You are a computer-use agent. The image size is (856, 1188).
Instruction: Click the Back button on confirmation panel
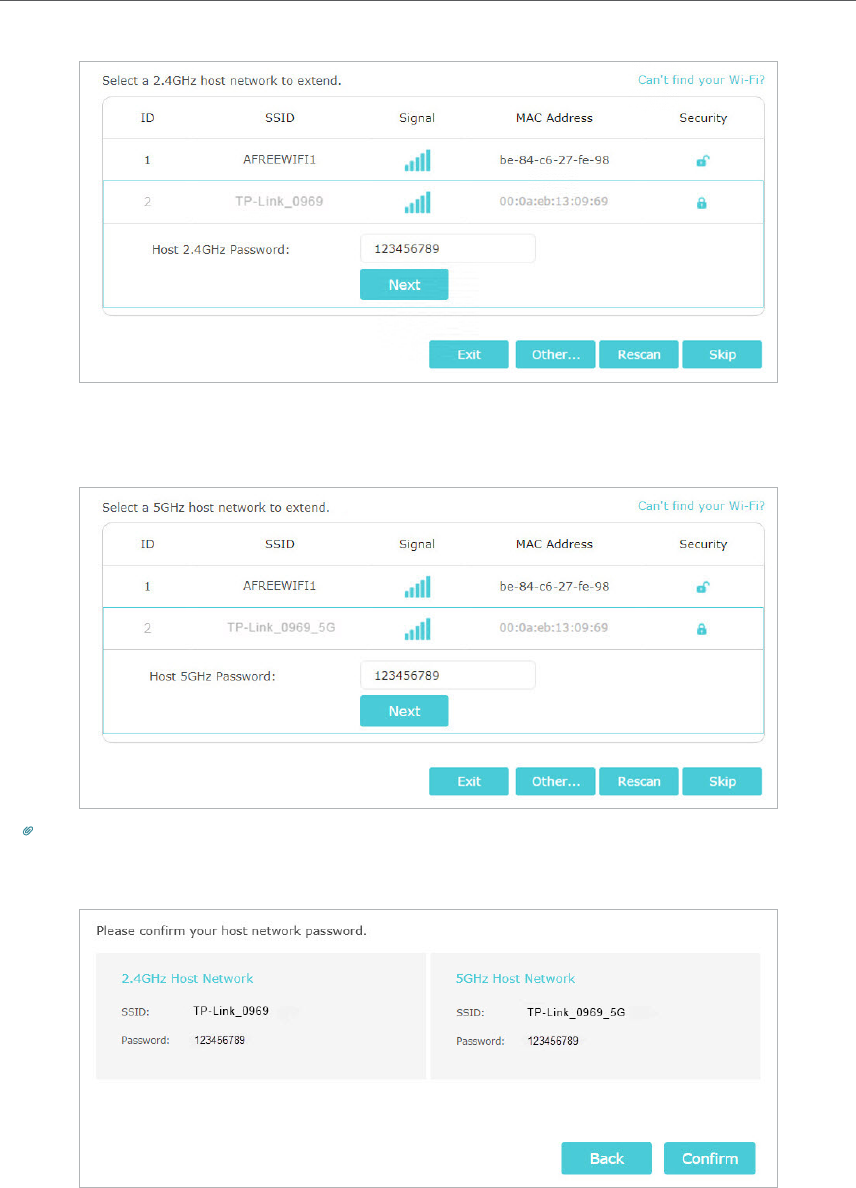(607, 1158)
